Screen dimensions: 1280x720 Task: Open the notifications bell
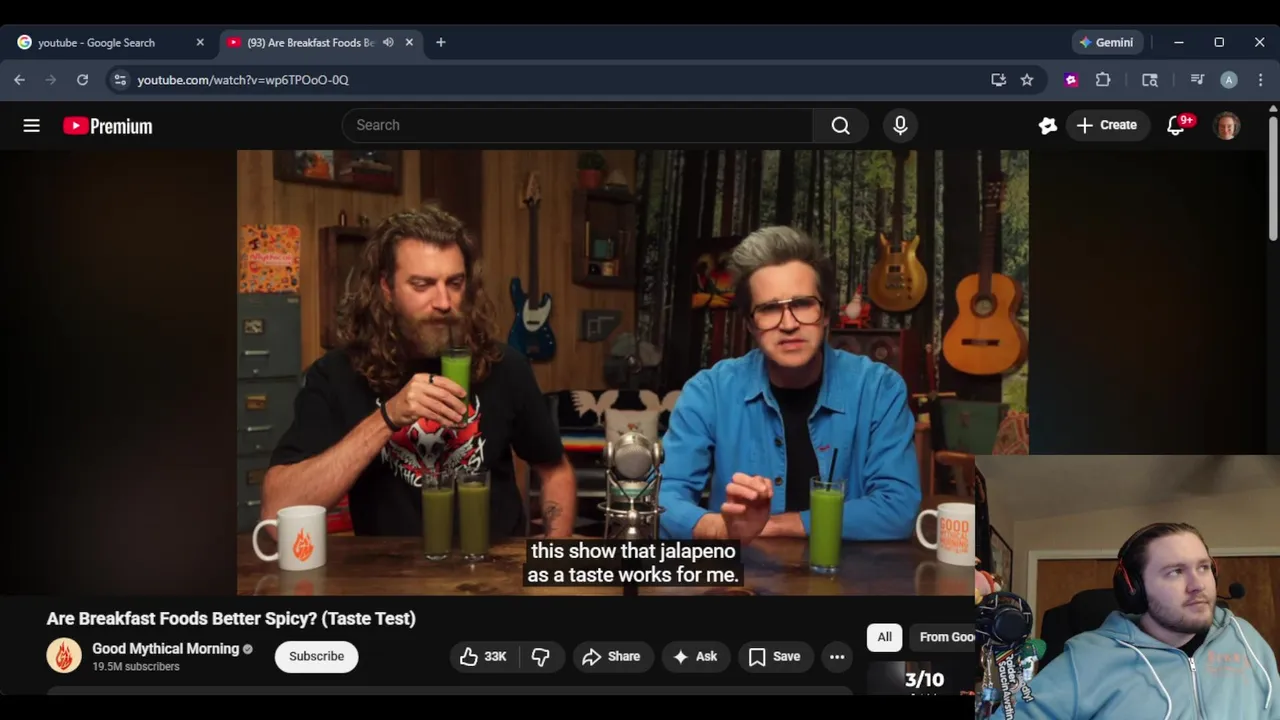coord(1177,125)
